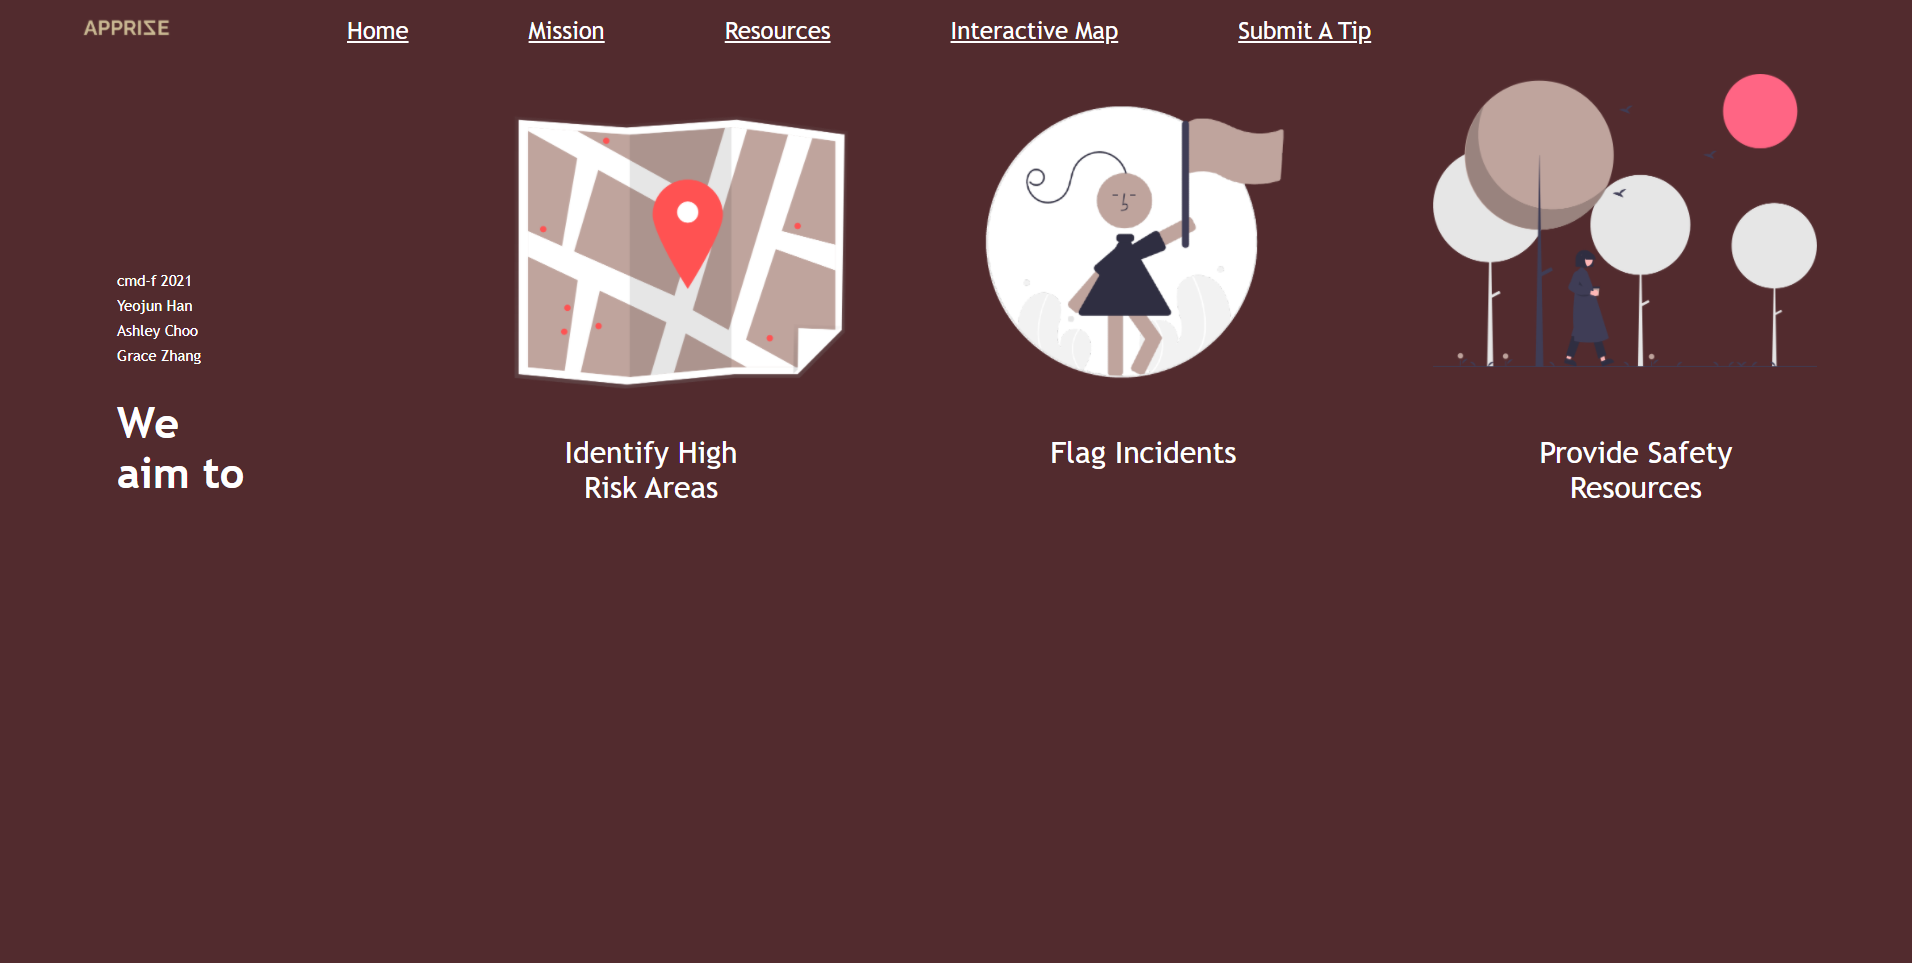The height and width of the screenshot is (963, 1912).
Task: Select Identify High Risk Areas caption
Action: coord(651,470)
